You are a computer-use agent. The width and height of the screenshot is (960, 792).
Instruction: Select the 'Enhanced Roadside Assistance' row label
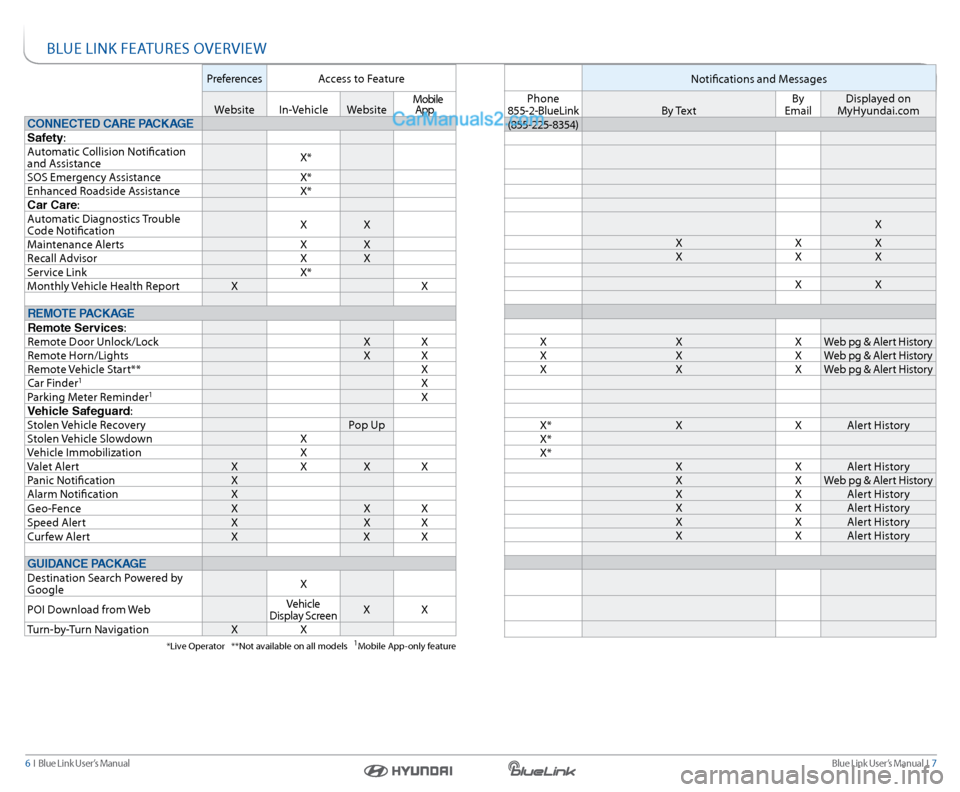point(103,191)
